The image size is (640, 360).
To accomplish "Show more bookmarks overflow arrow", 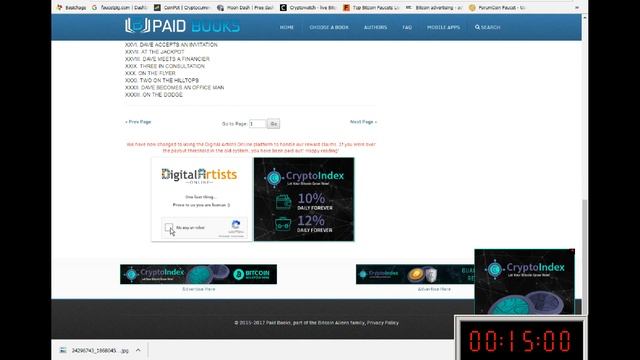I will pyautogui.click(x=577, y=7).
